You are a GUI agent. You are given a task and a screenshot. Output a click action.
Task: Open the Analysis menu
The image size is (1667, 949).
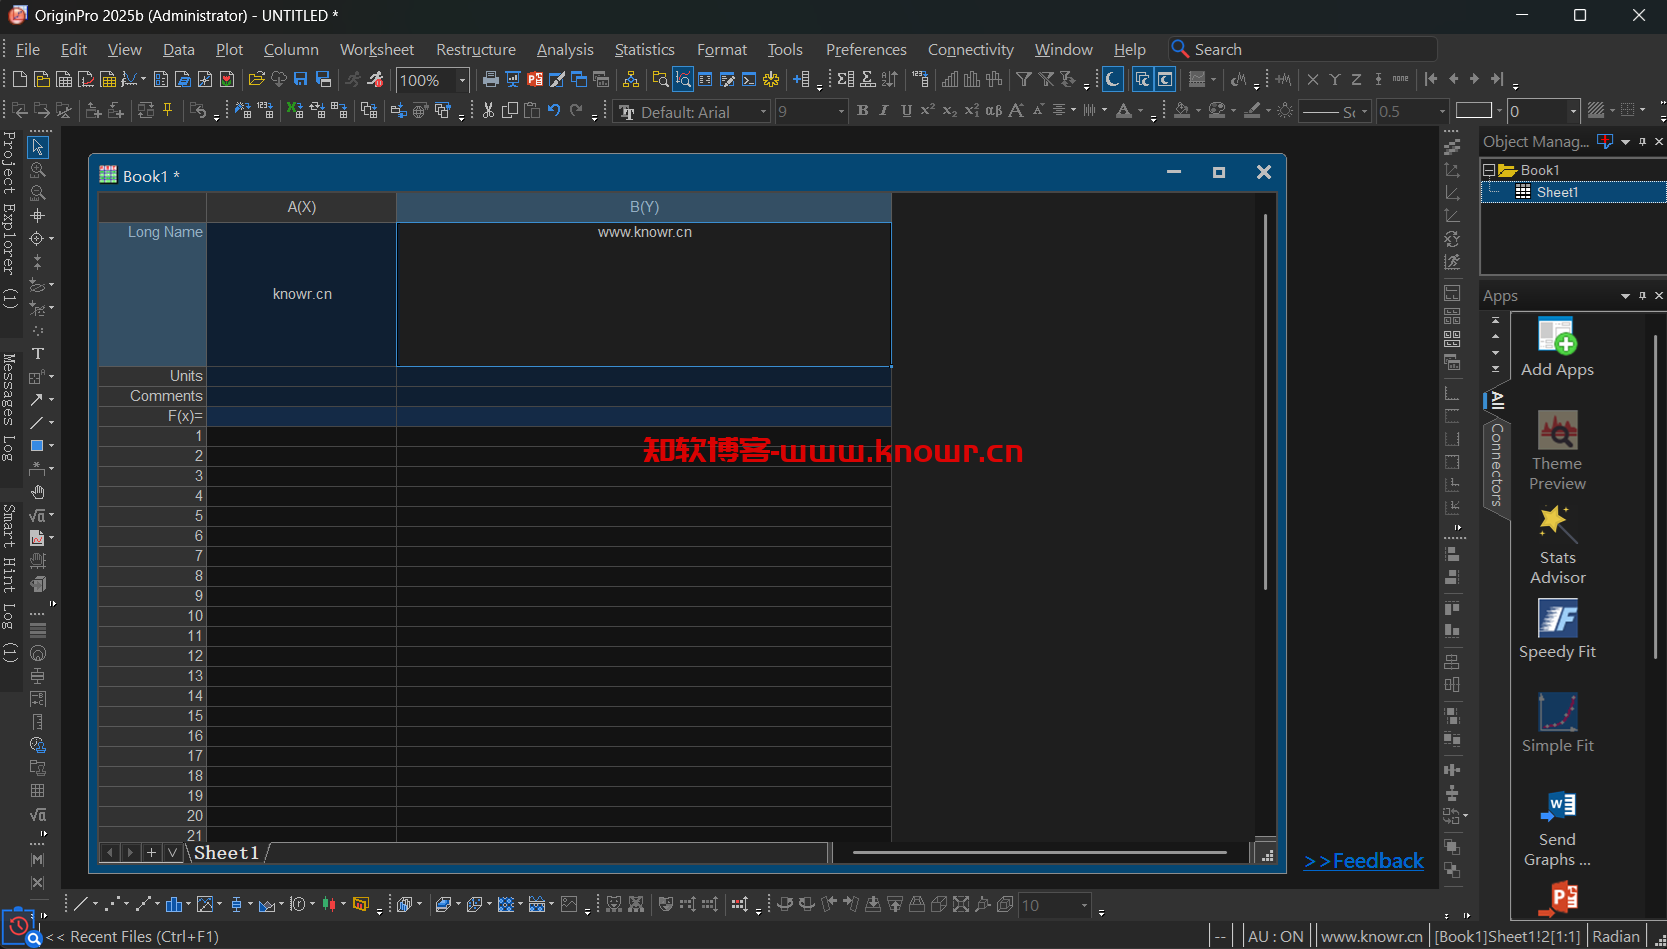[x=565, y=49]
